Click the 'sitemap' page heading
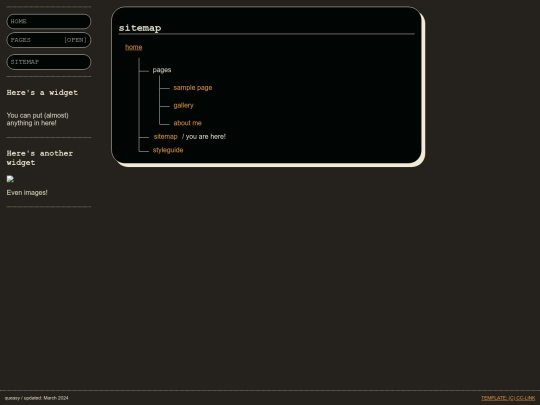 click(140, 28)
